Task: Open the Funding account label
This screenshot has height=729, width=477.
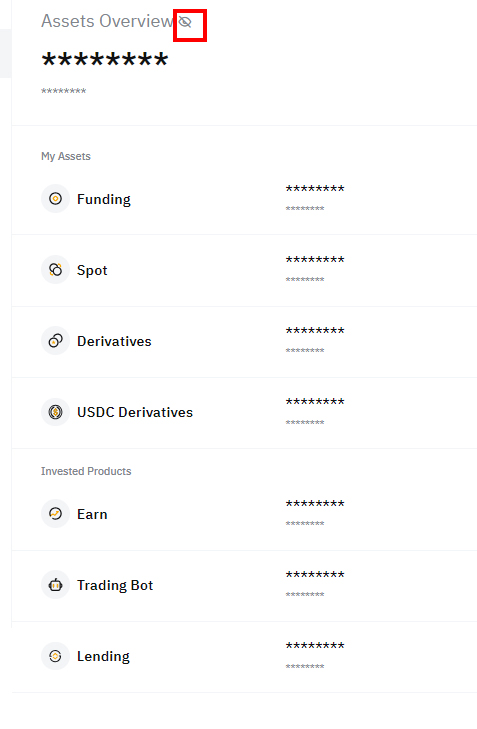Action: tap(104, 199)
